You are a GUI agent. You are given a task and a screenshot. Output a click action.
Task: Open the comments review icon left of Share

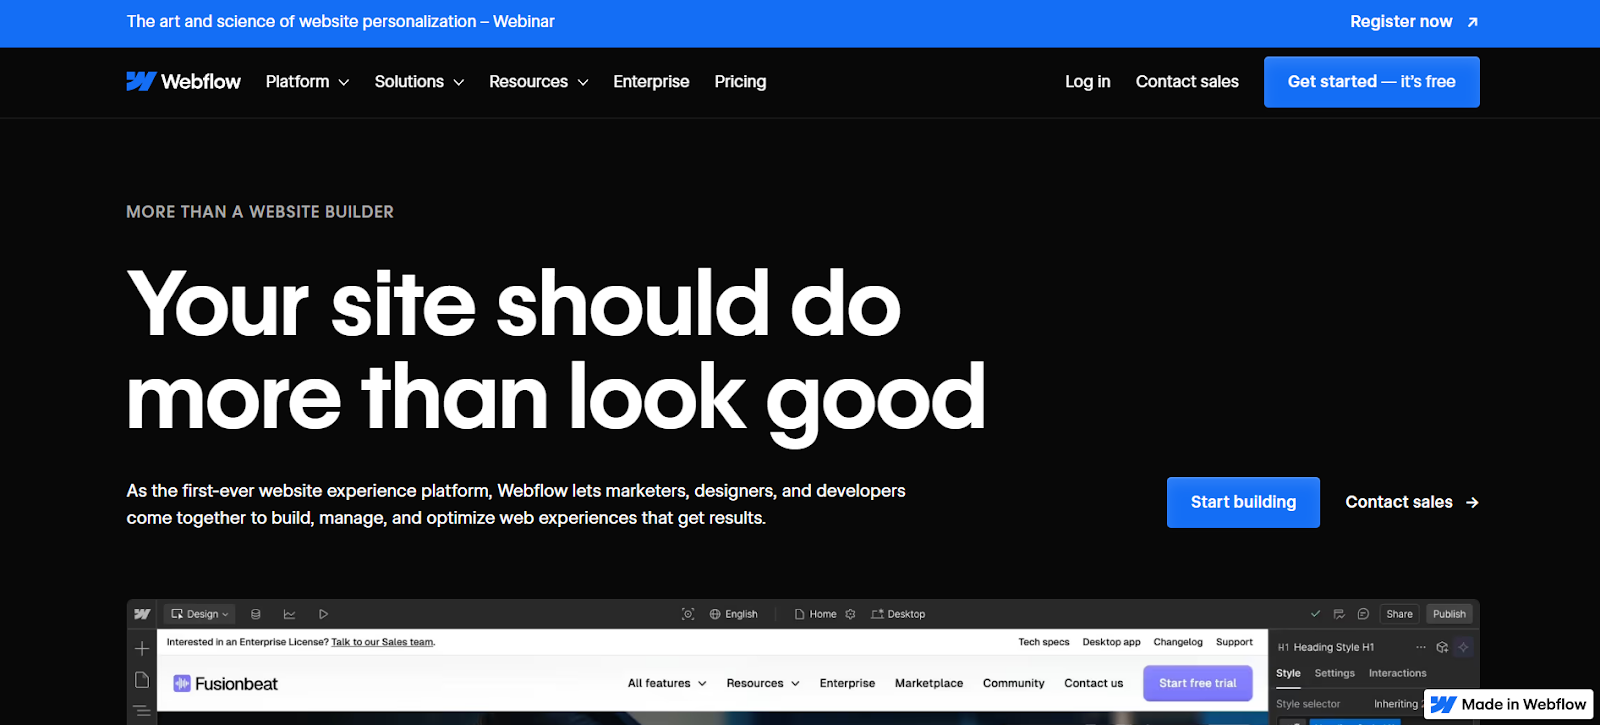point(1339,614)
